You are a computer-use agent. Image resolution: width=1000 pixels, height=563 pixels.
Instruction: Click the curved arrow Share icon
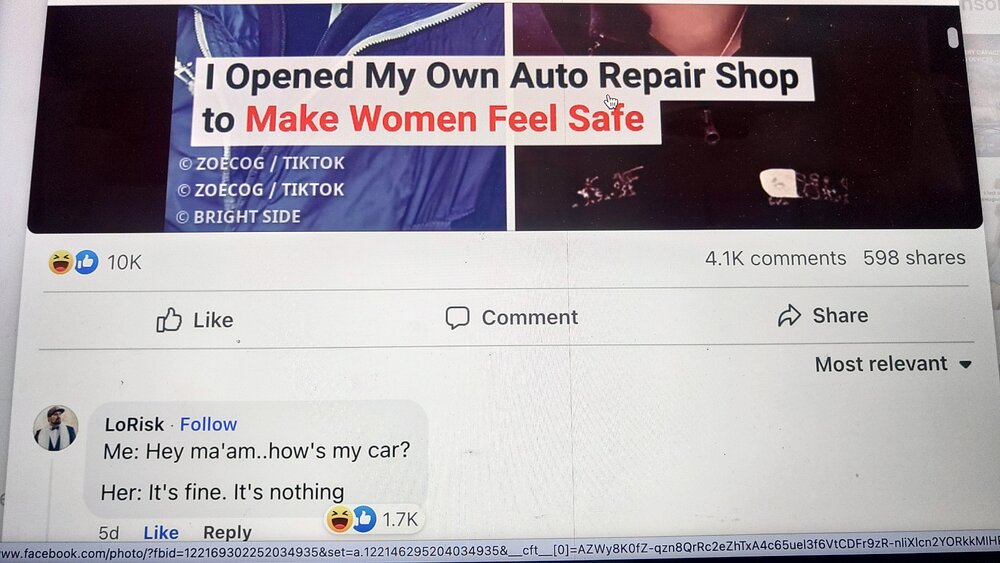(790, 315)
